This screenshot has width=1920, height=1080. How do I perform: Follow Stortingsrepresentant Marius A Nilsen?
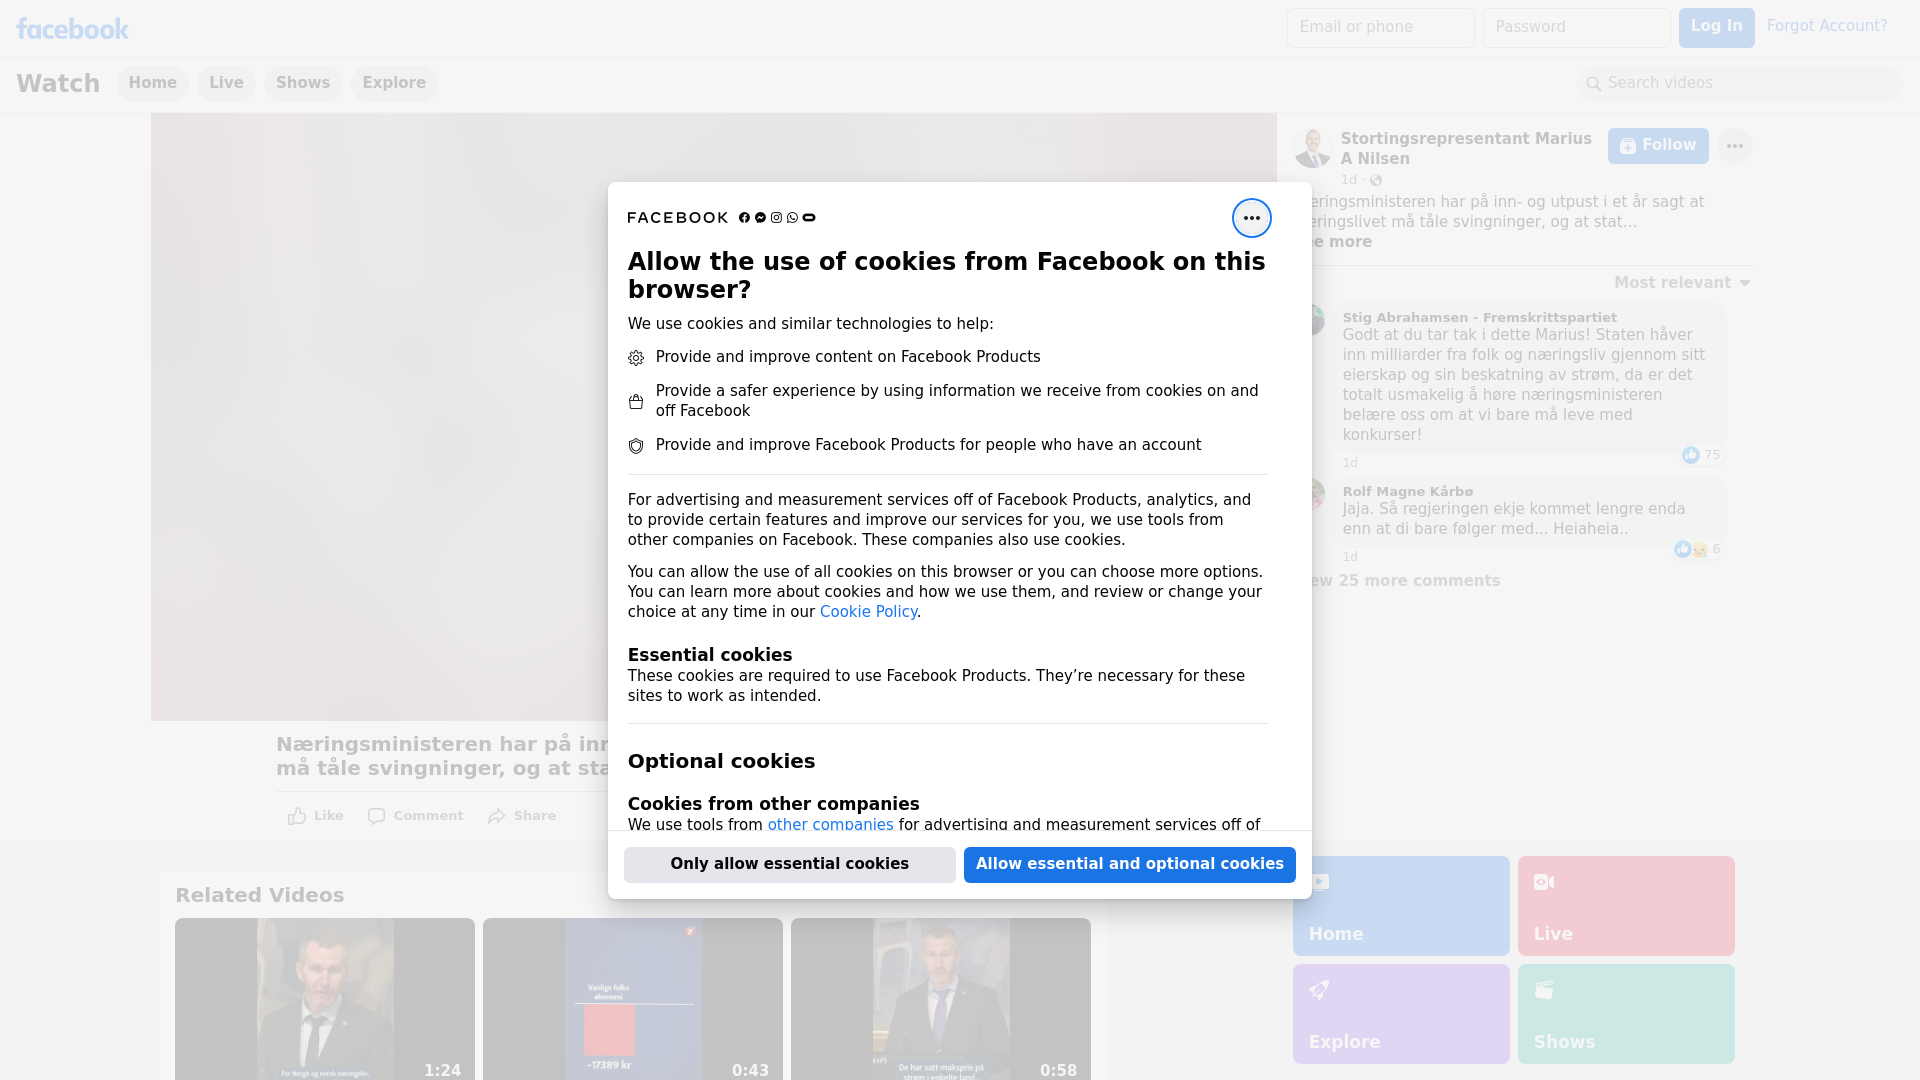[1658, 146]
